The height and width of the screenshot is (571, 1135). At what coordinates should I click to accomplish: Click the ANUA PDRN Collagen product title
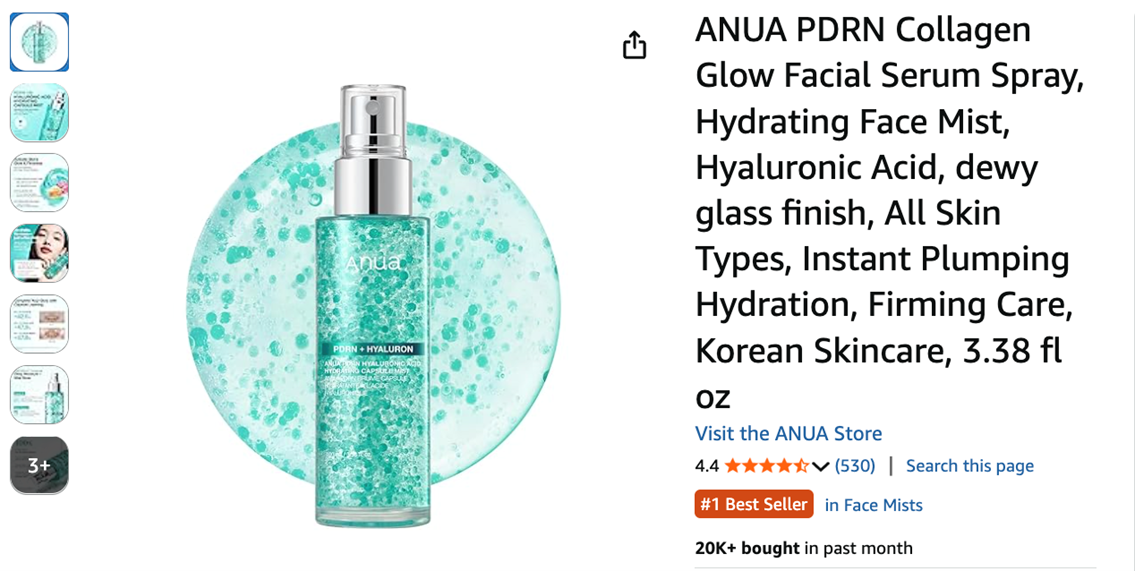coord(890,213)
